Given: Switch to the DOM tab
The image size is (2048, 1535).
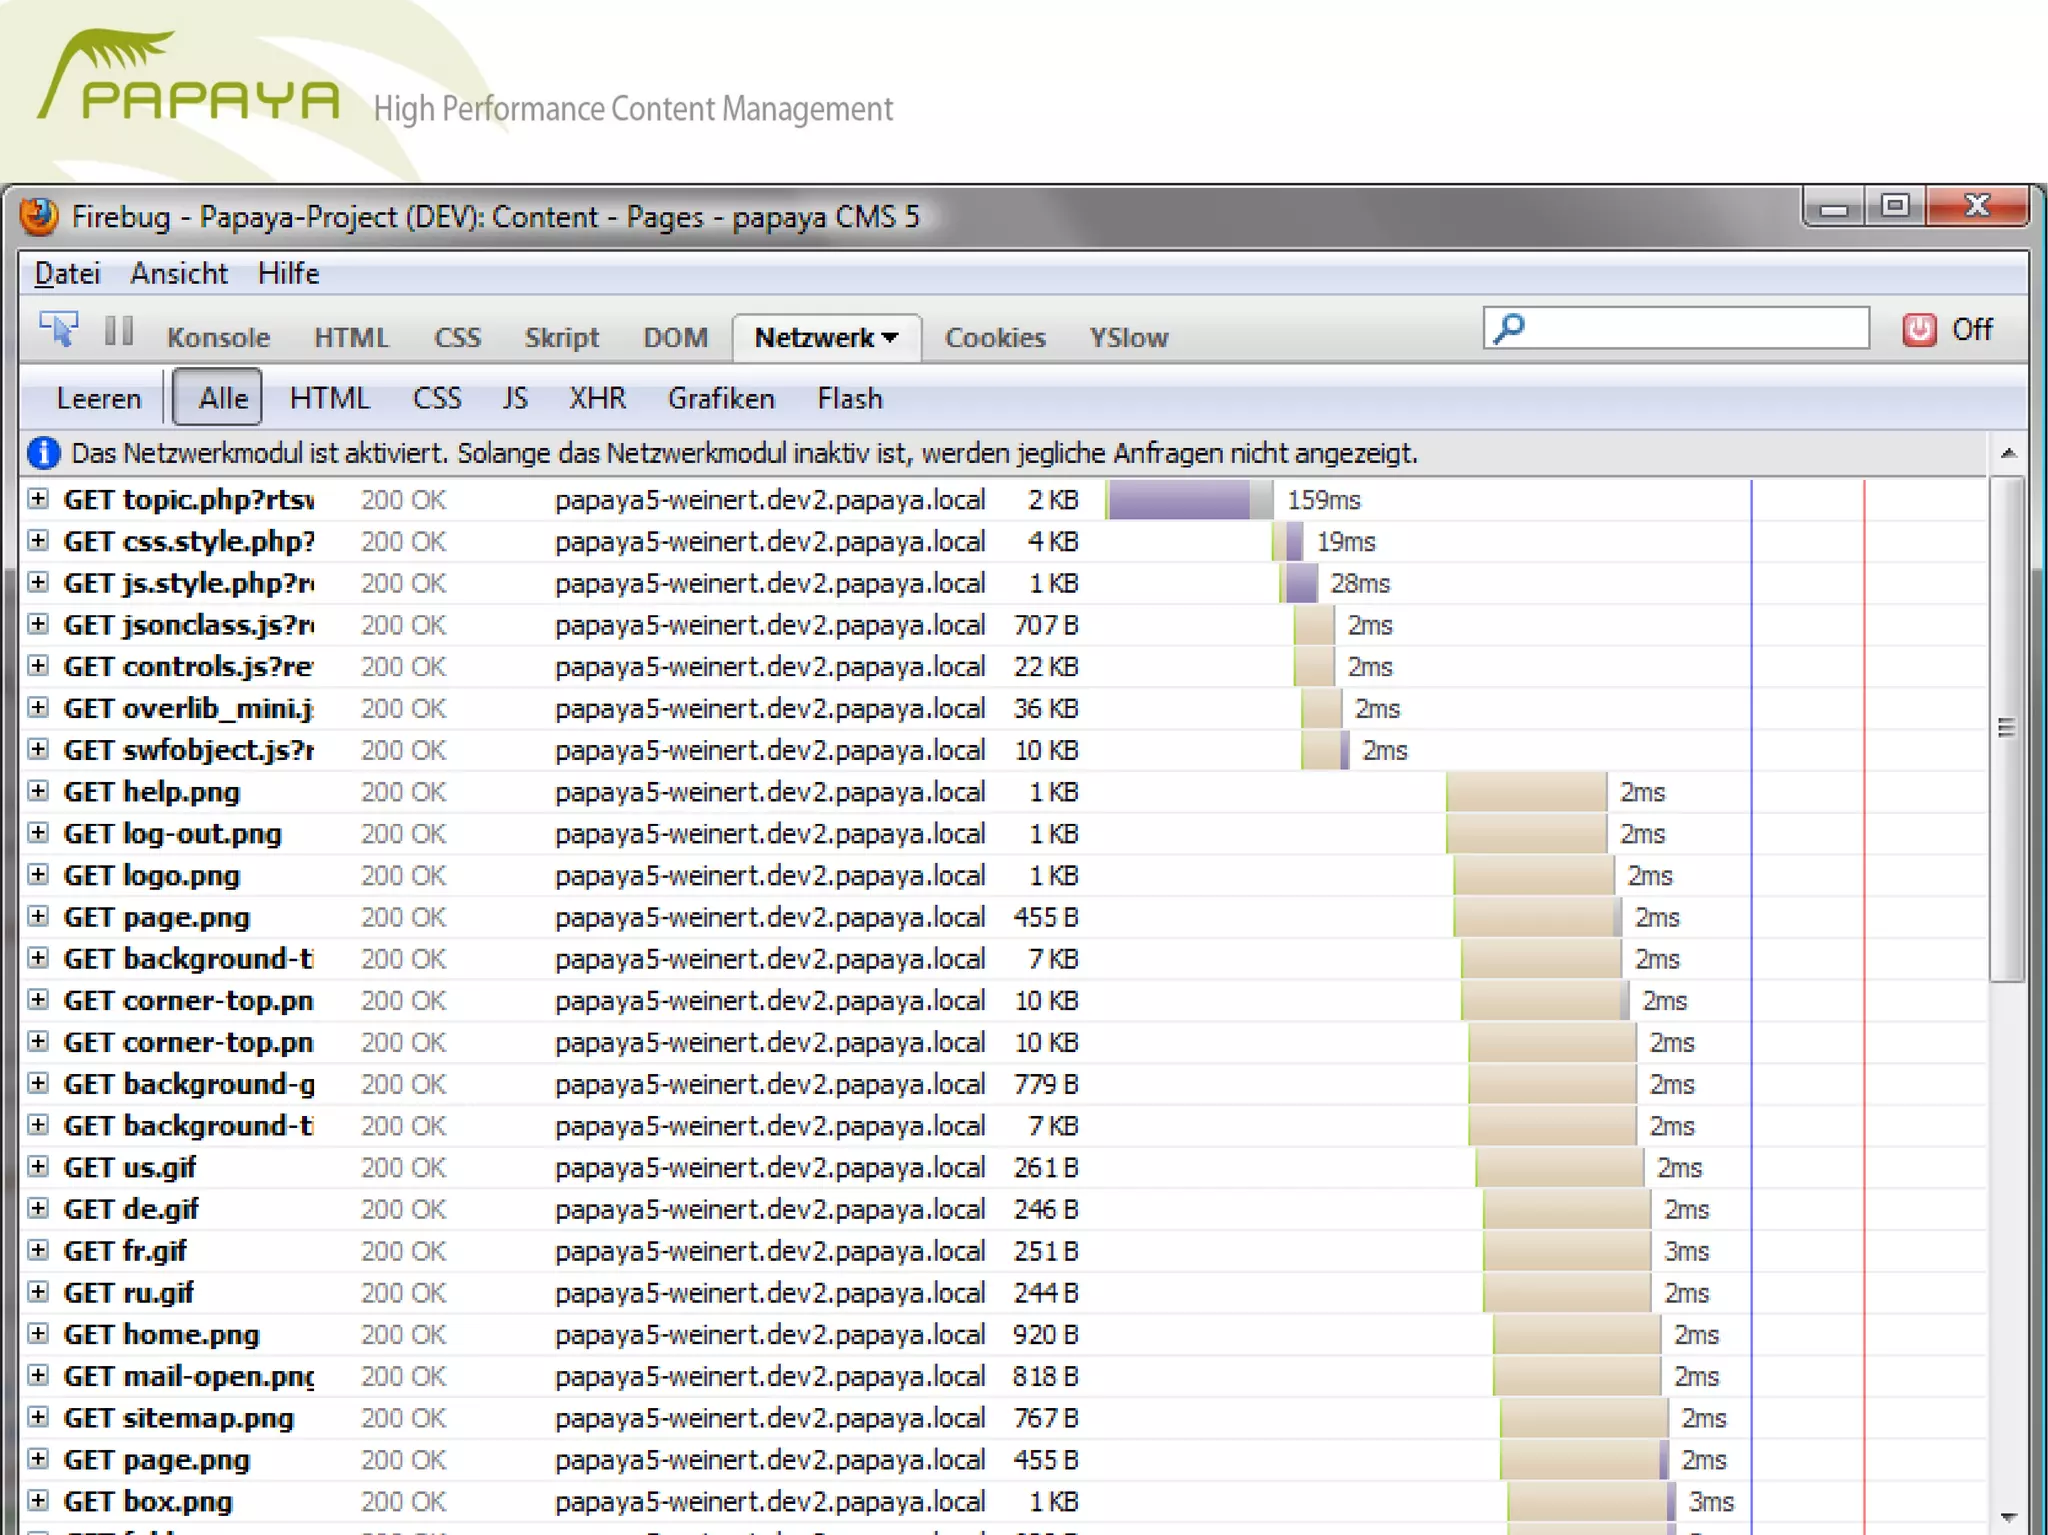Looking at the screenshot, I should pos(675,338).
